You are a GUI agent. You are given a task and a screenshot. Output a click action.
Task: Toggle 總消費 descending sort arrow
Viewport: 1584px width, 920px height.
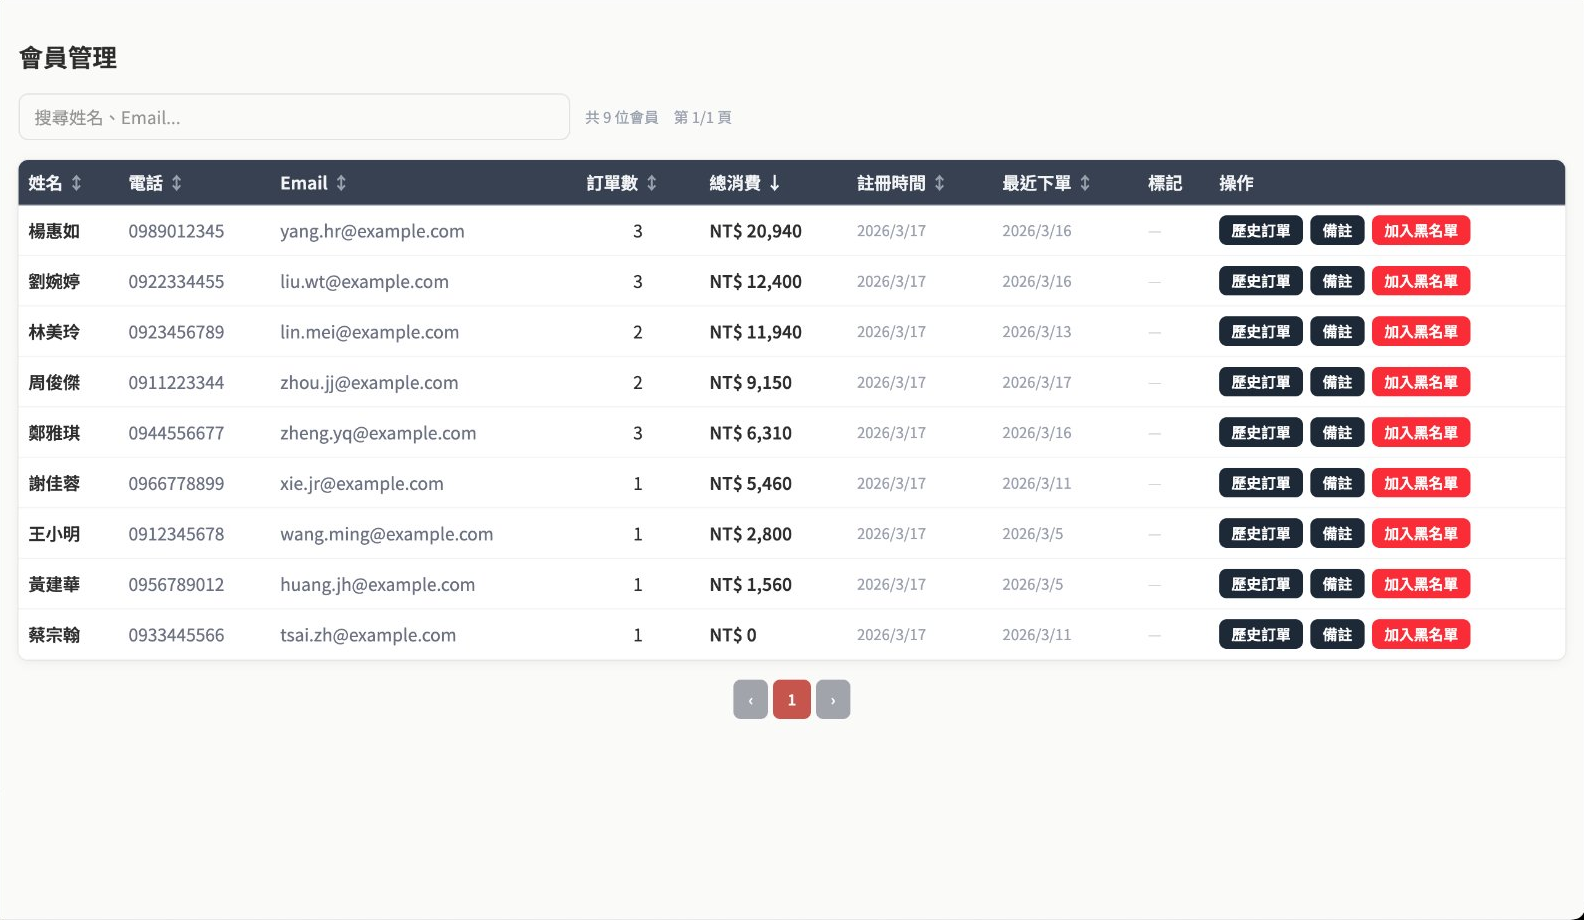[774, 183]
